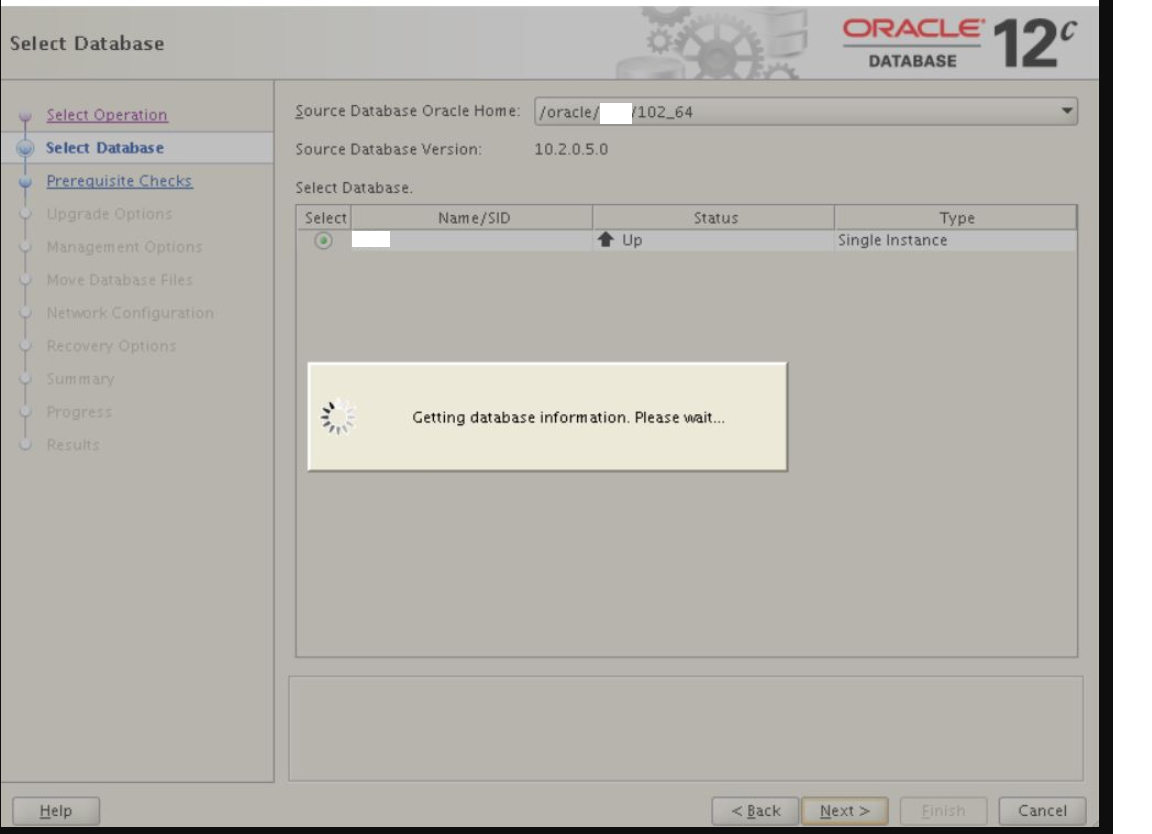Screen dimensions: 1152x834
Task: Click the Prerequisite Checks step bullet icon
Action: coord(25,181)
